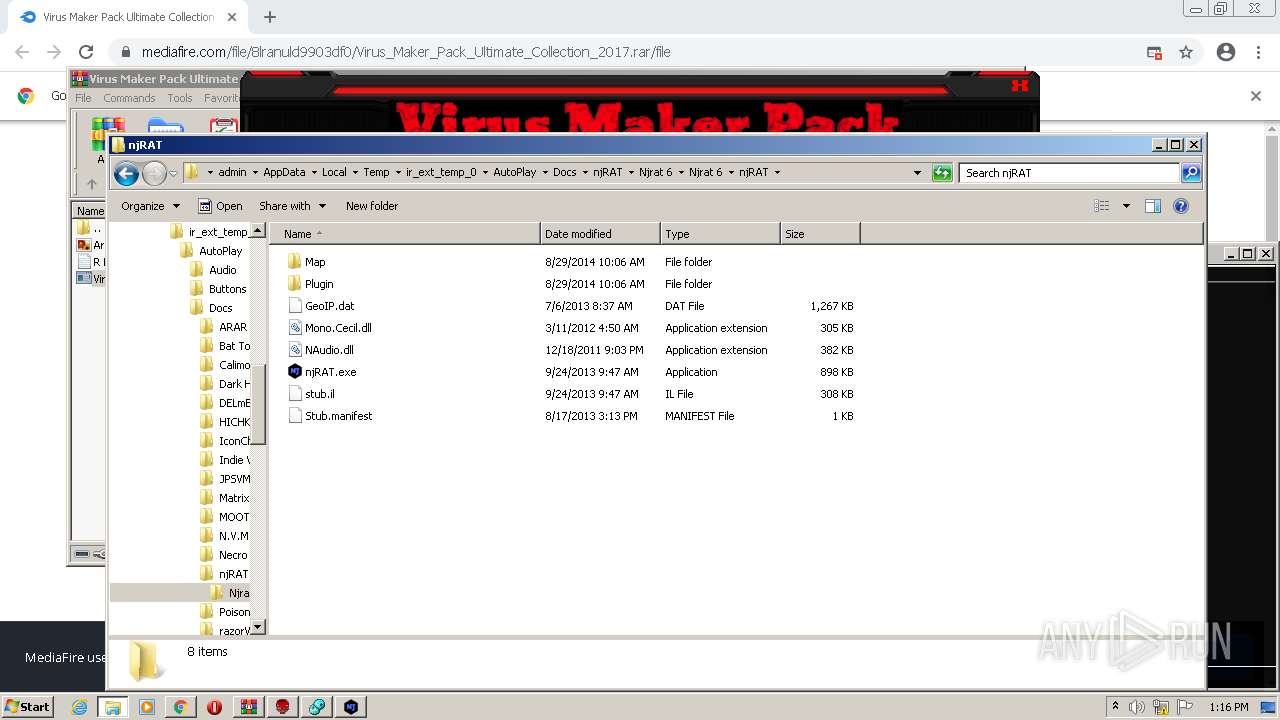Open the recent pages dropdown arrow
The image size is (1280, 720).
tap(173, 174)
